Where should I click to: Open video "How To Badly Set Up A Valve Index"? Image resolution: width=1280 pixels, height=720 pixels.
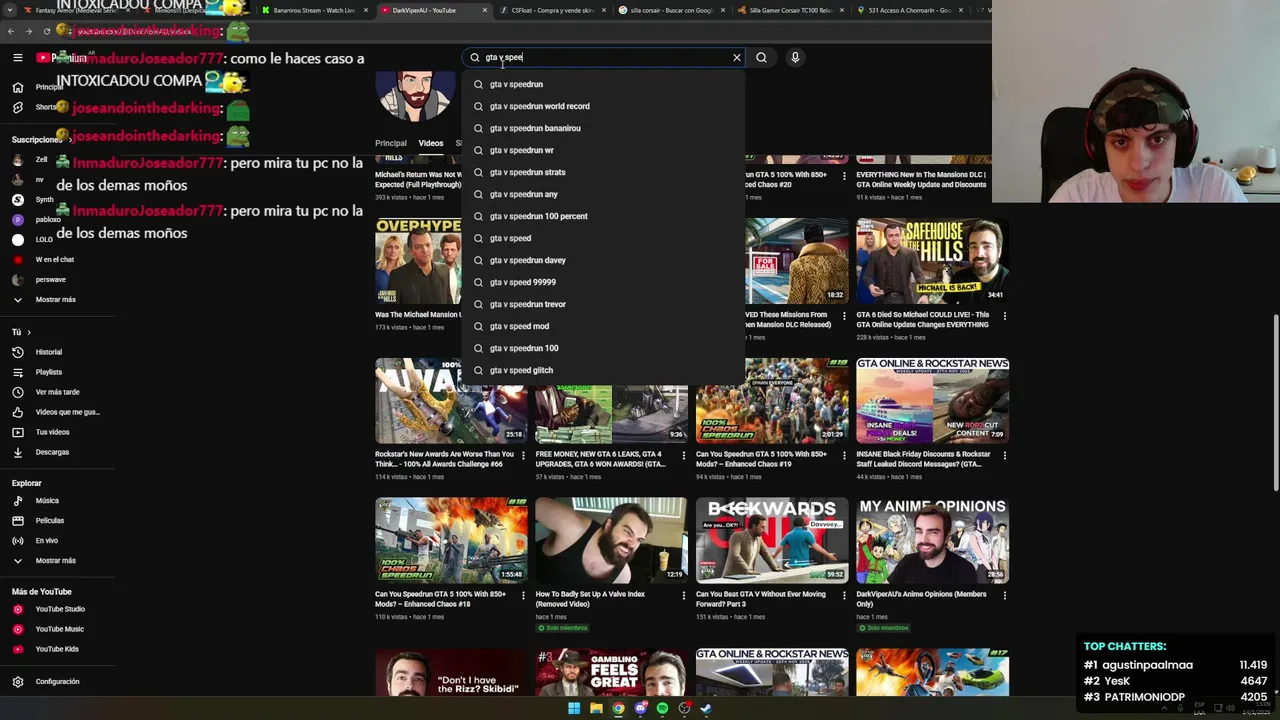point(611,540)
